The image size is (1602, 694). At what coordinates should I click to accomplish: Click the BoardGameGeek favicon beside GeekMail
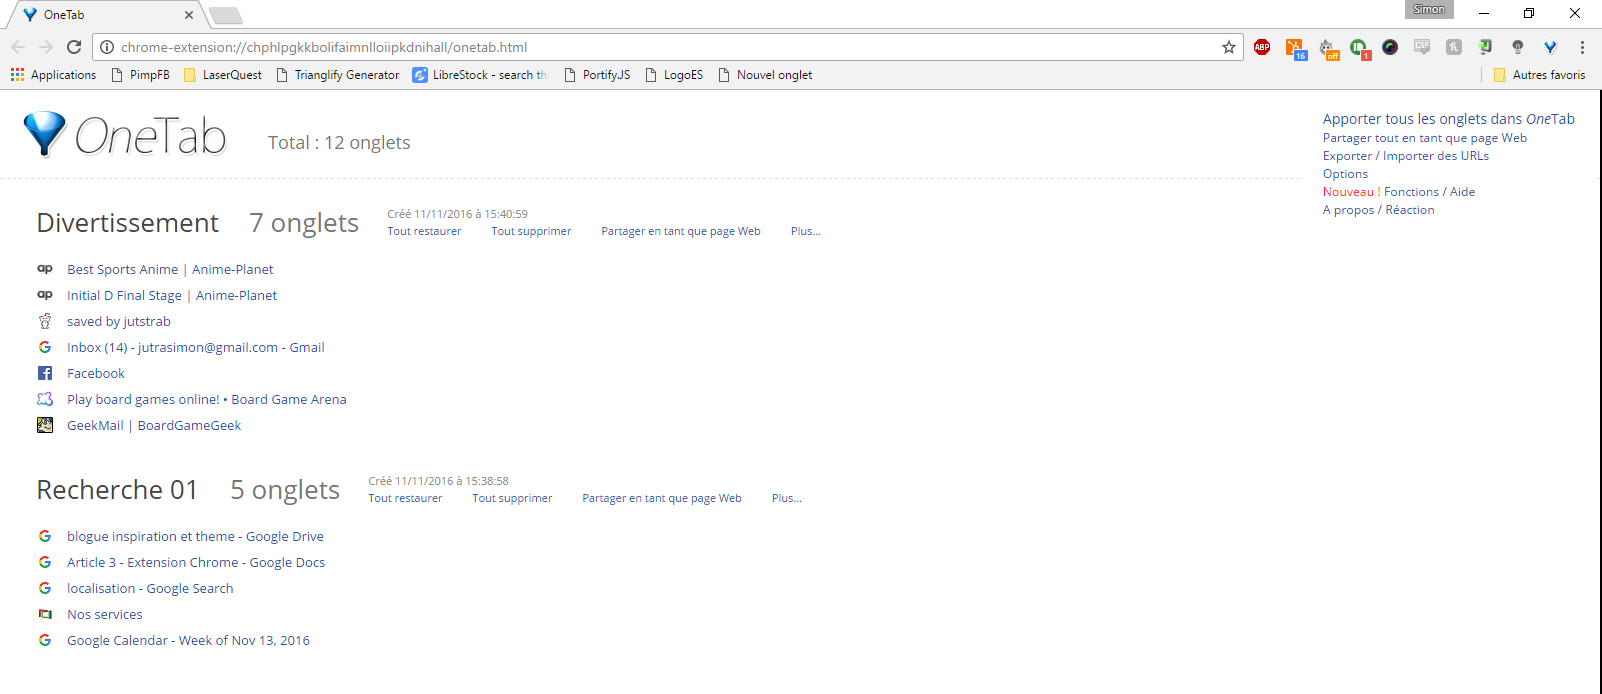[x=45, y=425]
